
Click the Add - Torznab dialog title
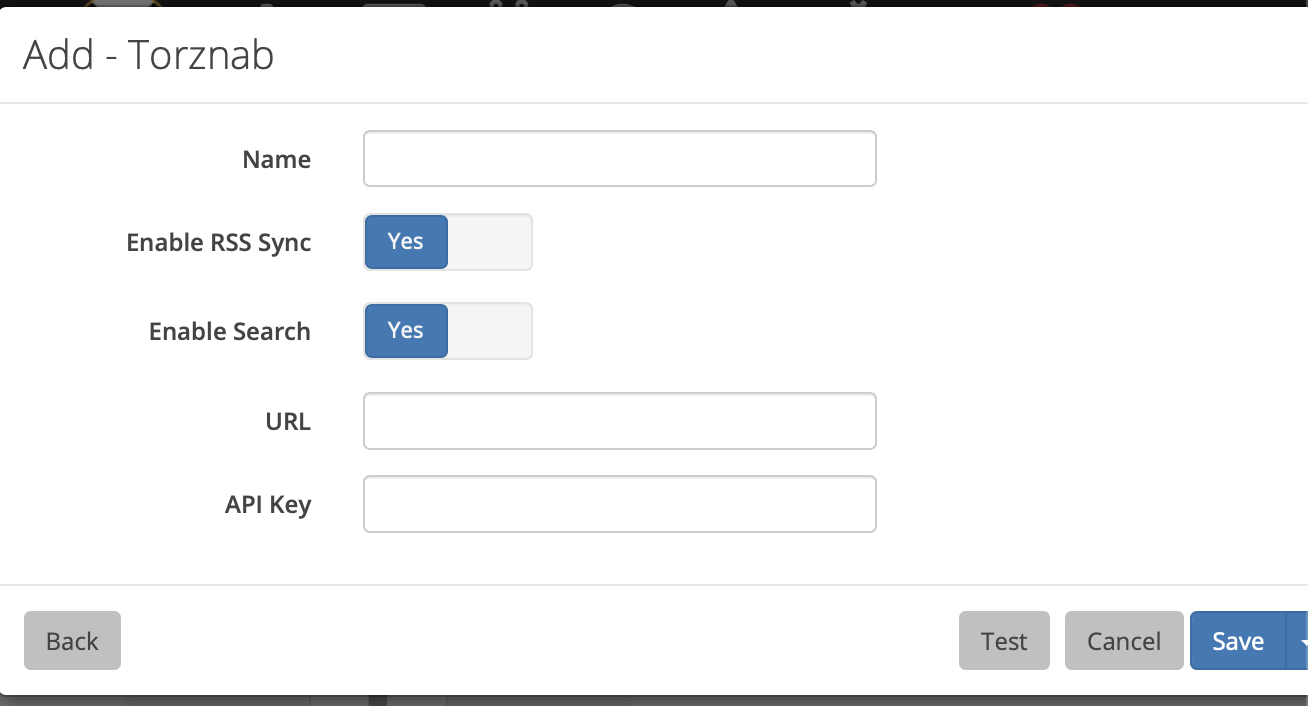[148, 55]
